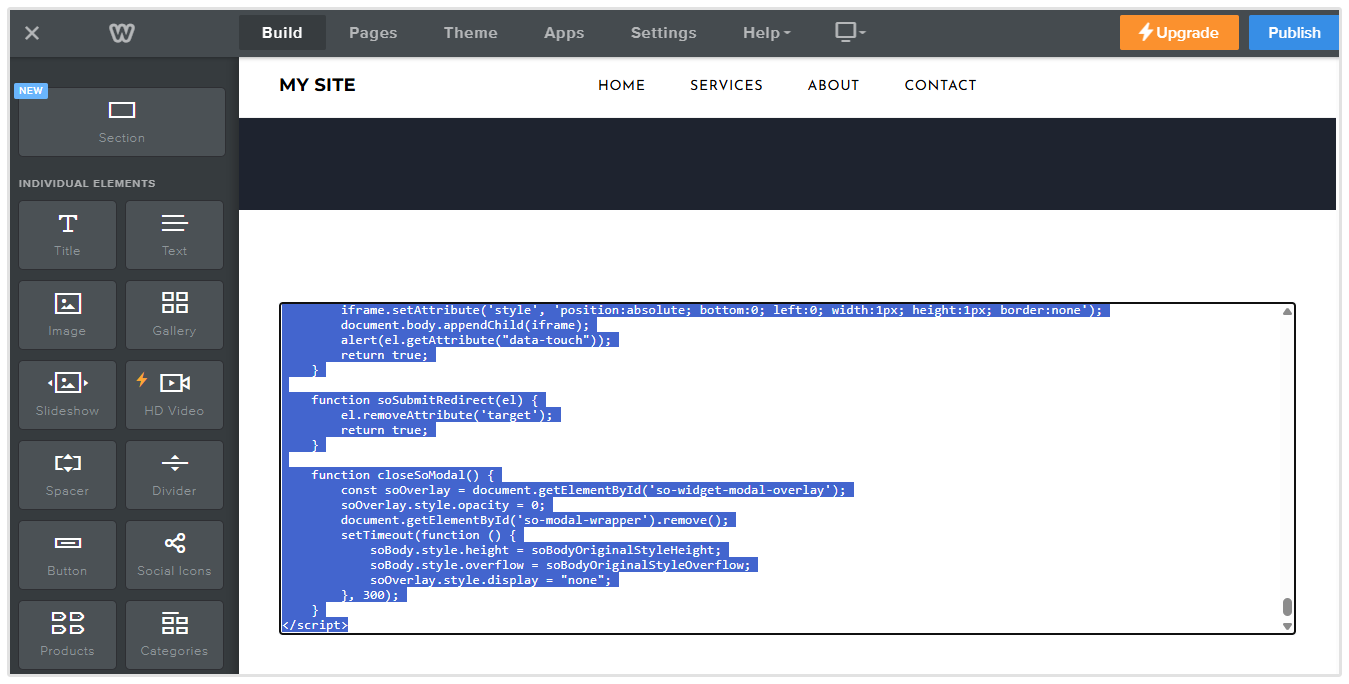
Task: Select the Divider element
Action: coord(174,474)
